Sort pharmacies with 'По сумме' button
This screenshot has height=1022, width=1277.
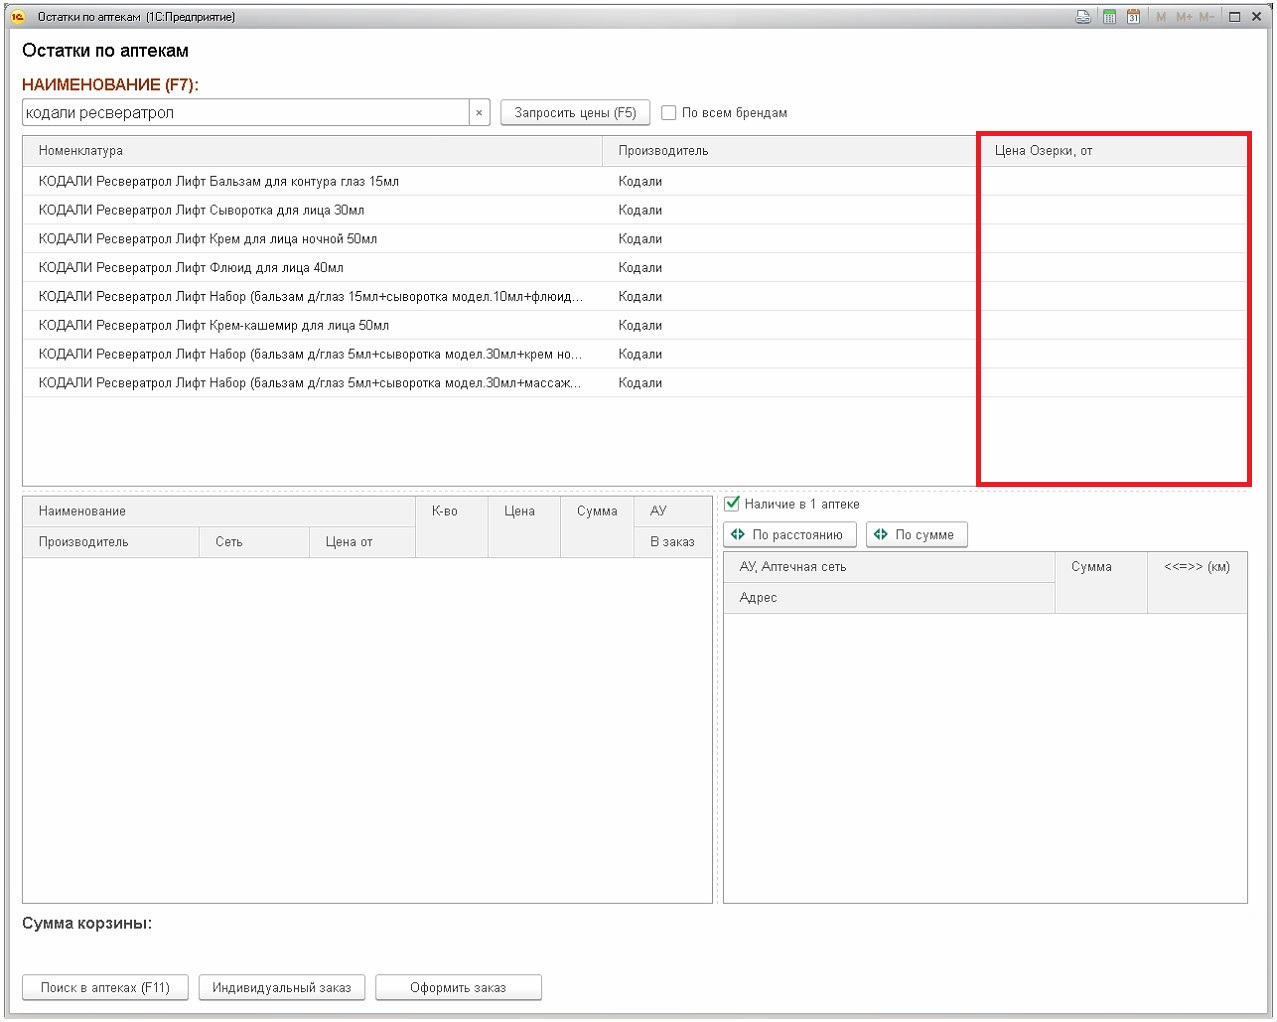click(916, 535)
